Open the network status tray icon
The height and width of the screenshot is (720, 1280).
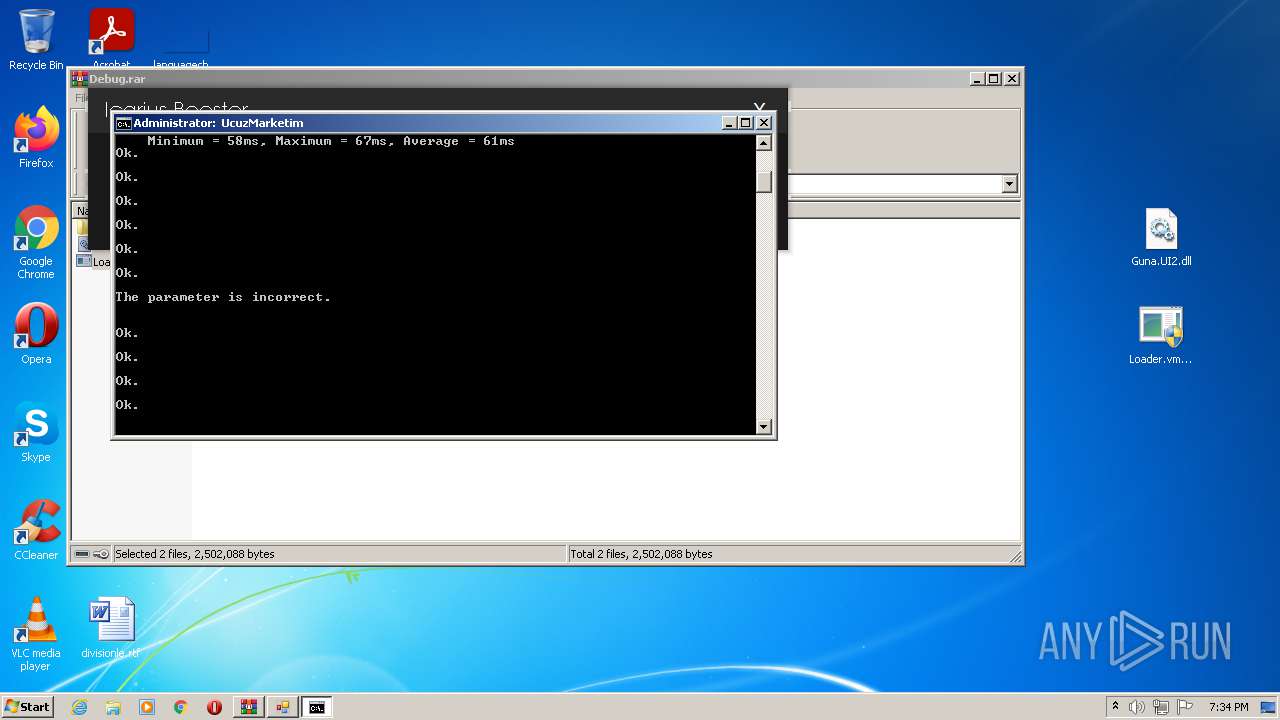click(1161, 707)
